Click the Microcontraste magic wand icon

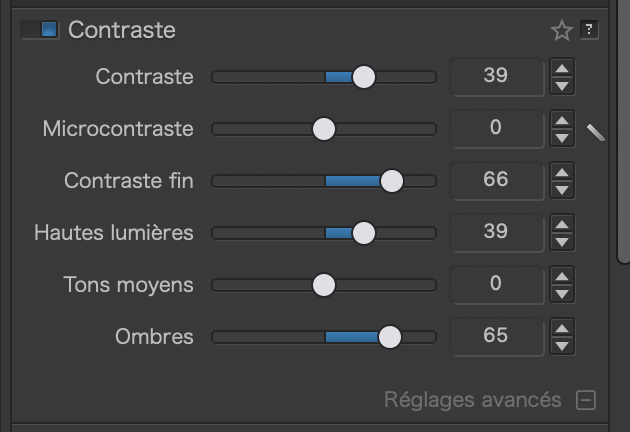pyautogui.click(x=595, y=131)
